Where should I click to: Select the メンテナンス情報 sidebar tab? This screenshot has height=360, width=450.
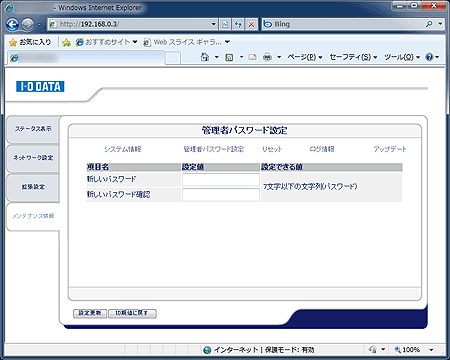pos(33,216)
